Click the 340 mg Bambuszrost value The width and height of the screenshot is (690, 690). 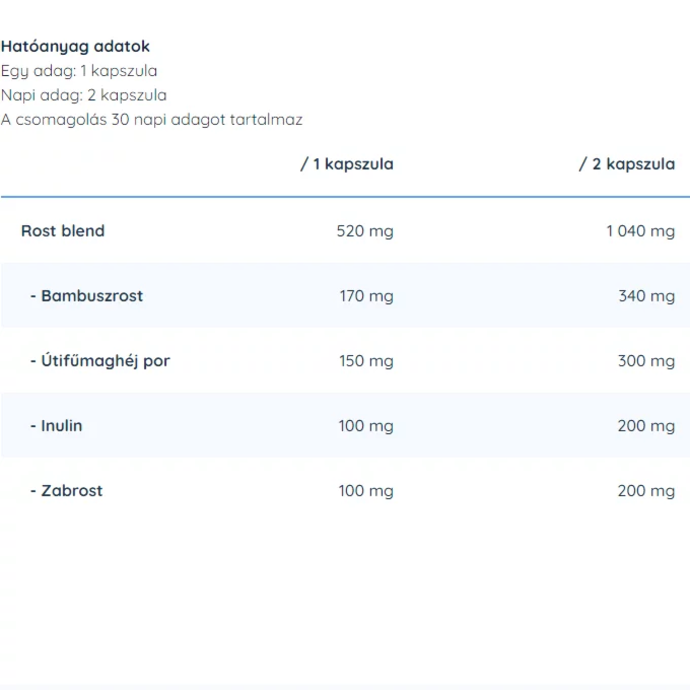tap(646, 296)
